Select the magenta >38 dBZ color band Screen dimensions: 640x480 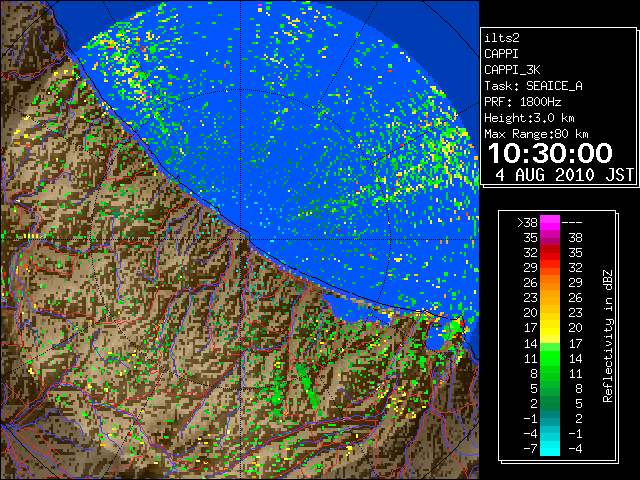point(550,223)
